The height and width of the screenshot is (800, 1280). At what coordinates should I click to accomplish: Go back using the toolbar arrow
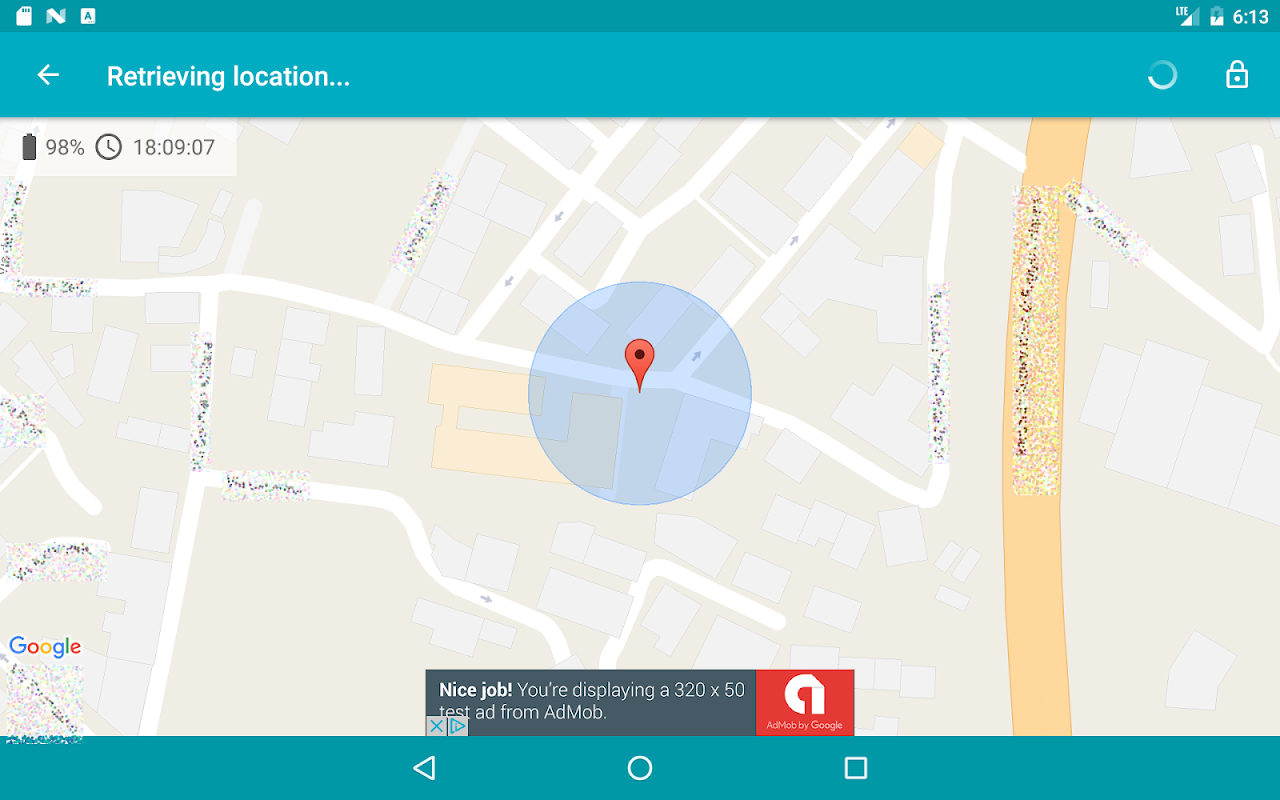click(48, 75)
